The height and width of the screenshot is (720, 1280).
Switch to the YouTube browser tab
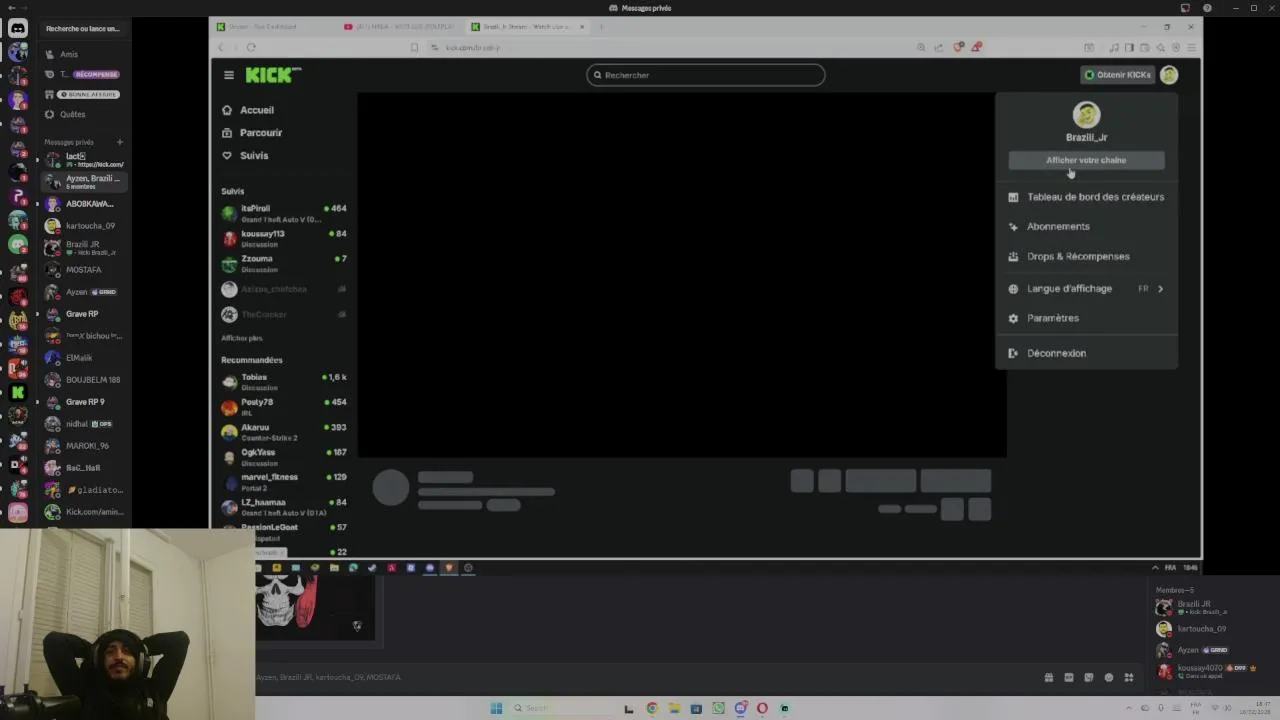(x=400, y=27)
